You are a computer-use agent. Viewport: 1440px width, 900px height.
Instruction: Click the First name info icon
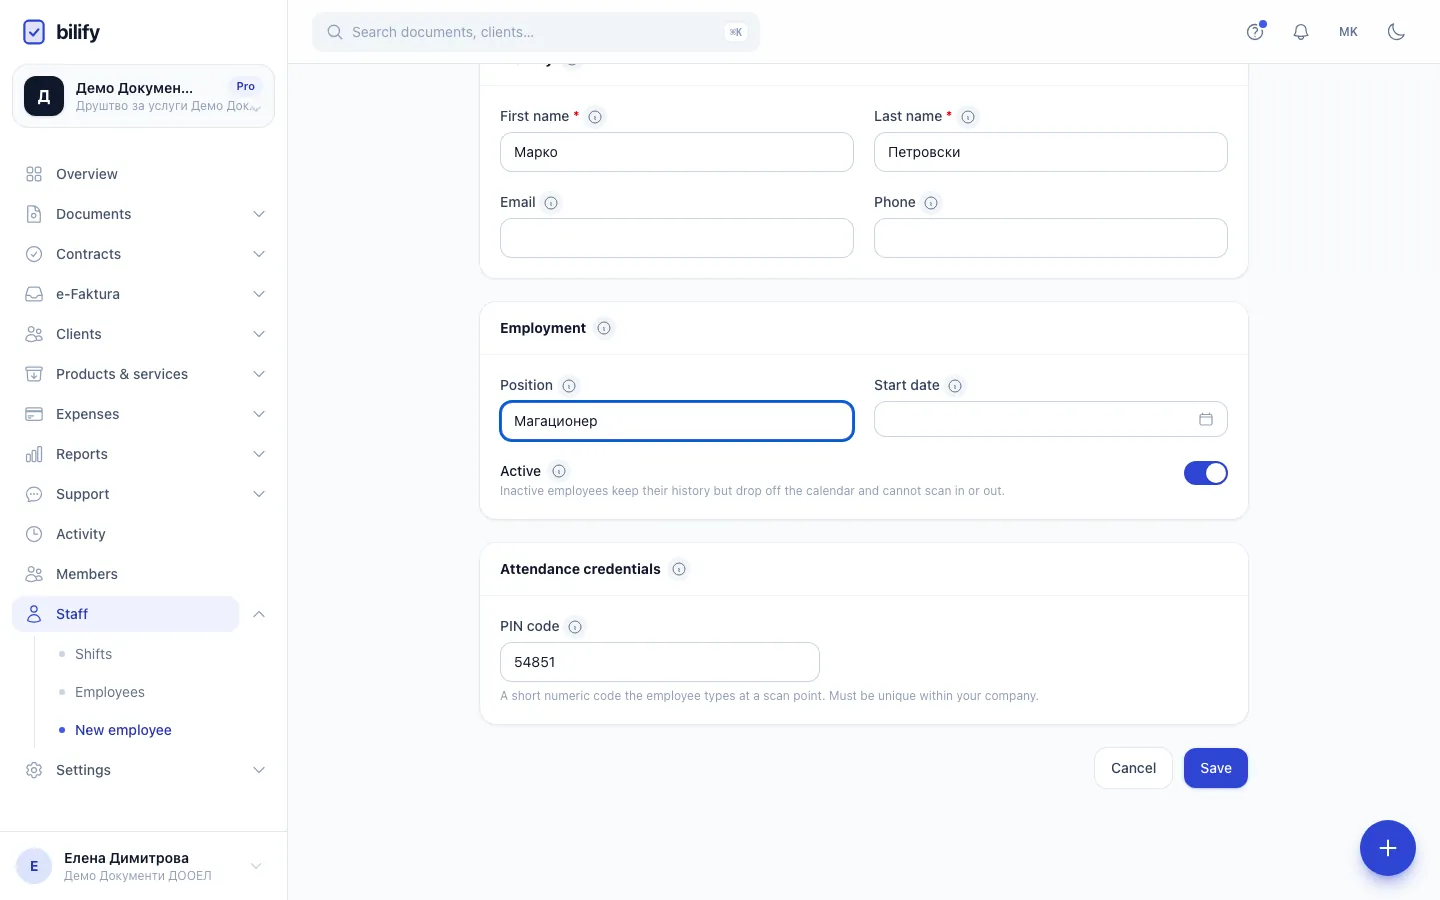point(595,117)
